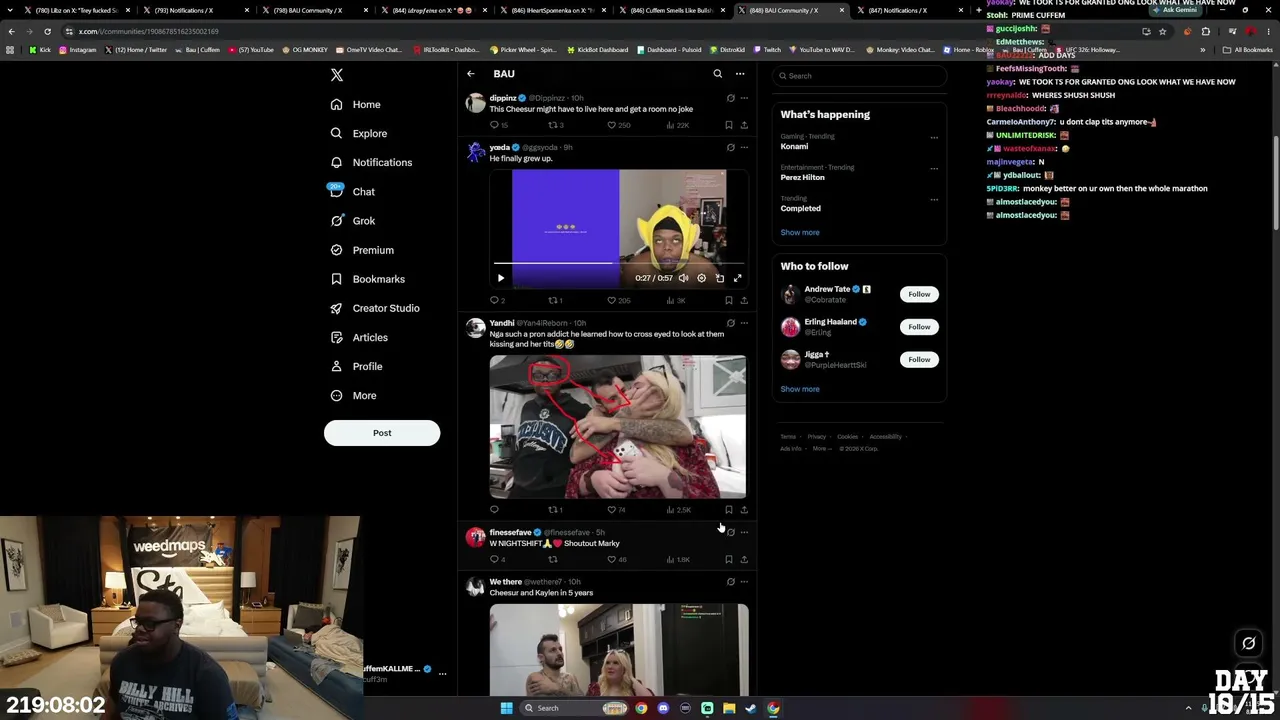Open more options on dippinz's post
The height and width of the screenshot is (720, 1280).
[744, 98]
